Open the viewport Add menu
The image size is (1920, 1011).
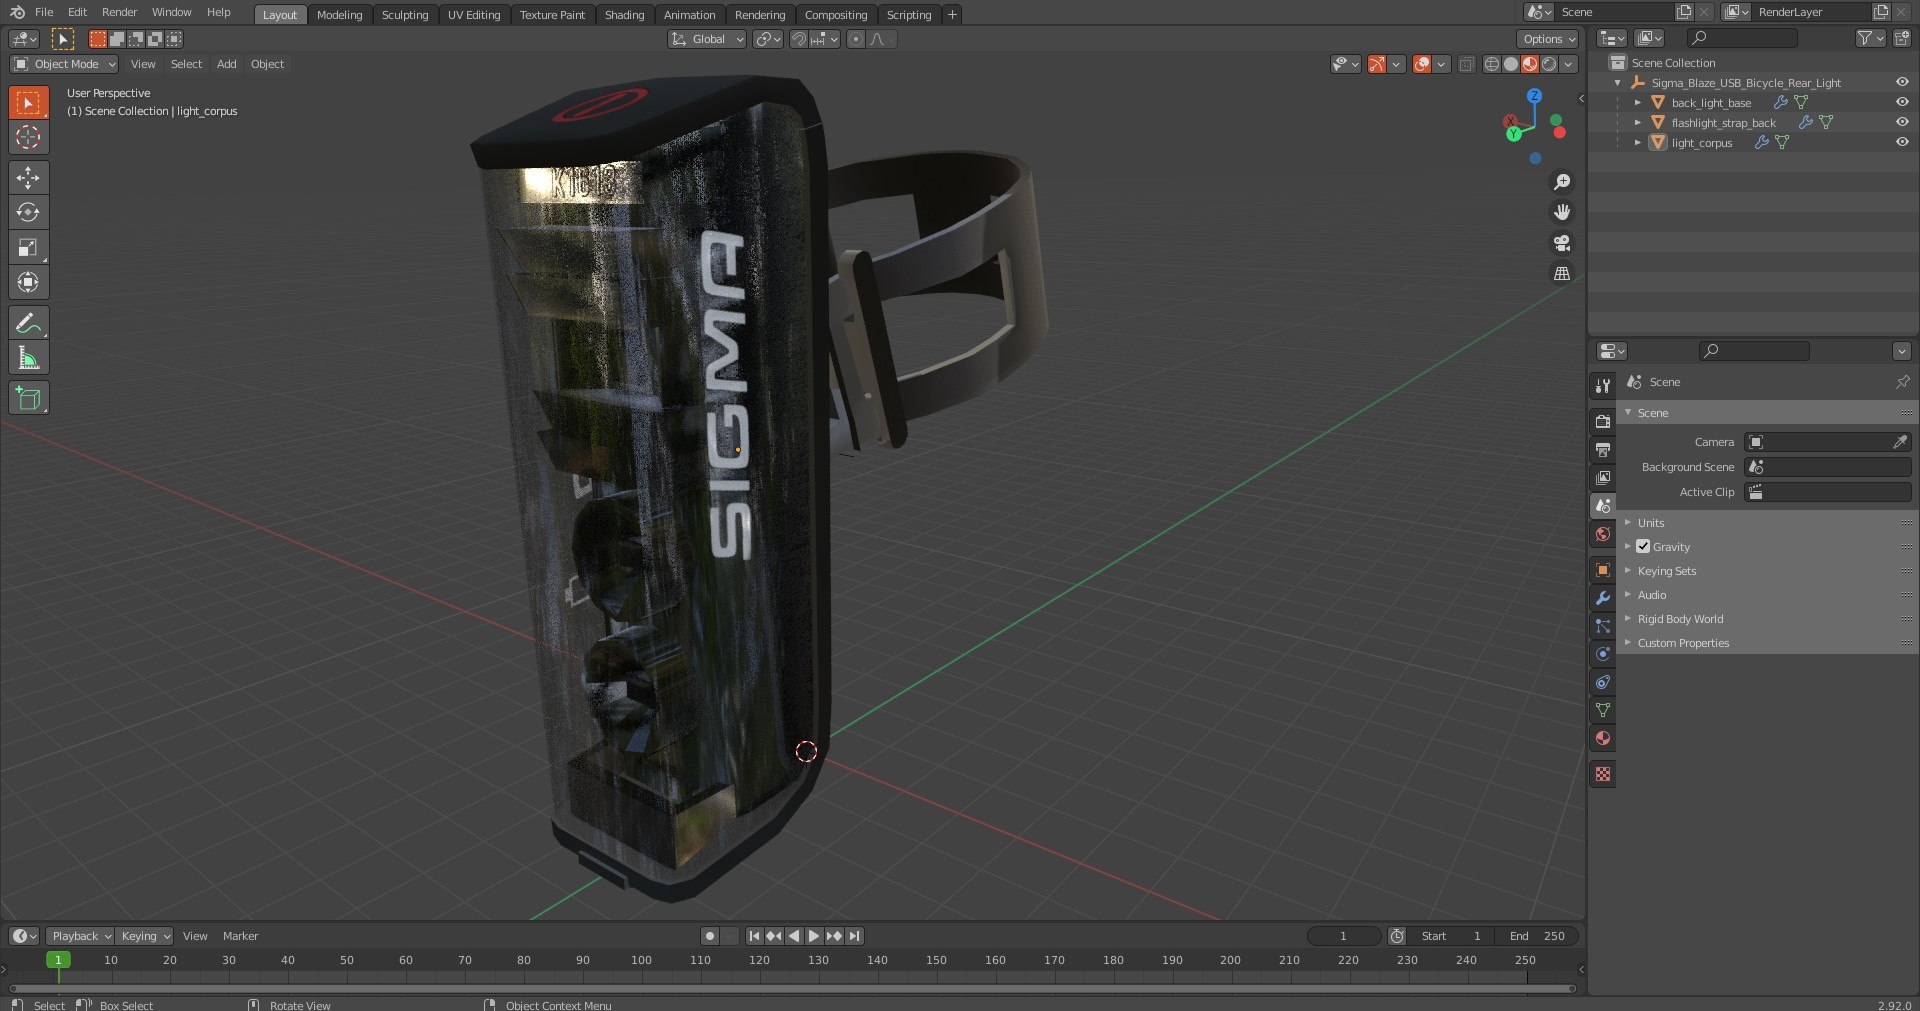coord(227,64)
